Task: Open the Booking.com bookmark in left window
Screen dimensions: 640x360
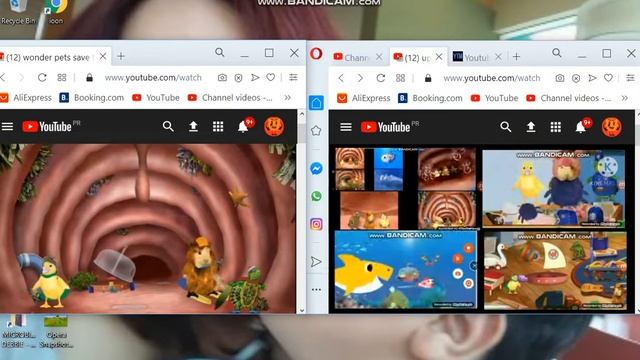Action: click(91, 98)
